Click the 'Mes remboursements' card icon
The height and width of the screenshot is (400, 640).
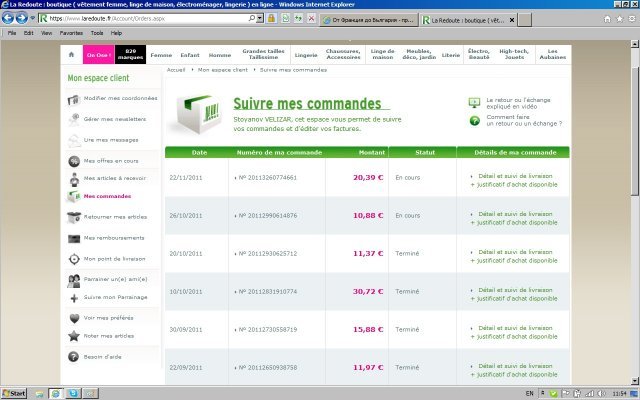[74, 238]
